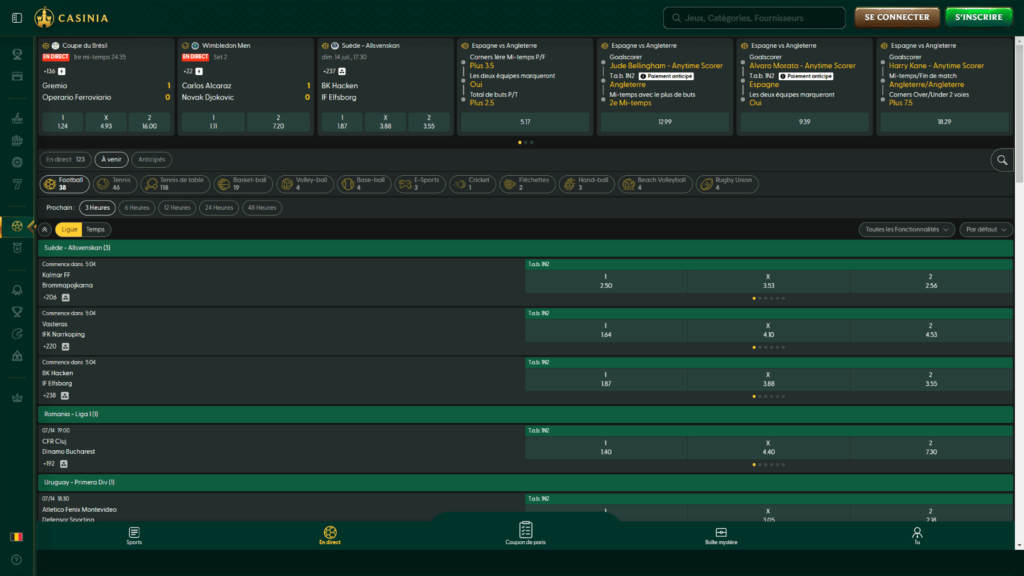Viewport: 1024px width, 576px height.
Task: Switch to Ligue grouping
Action: point(69,229)
